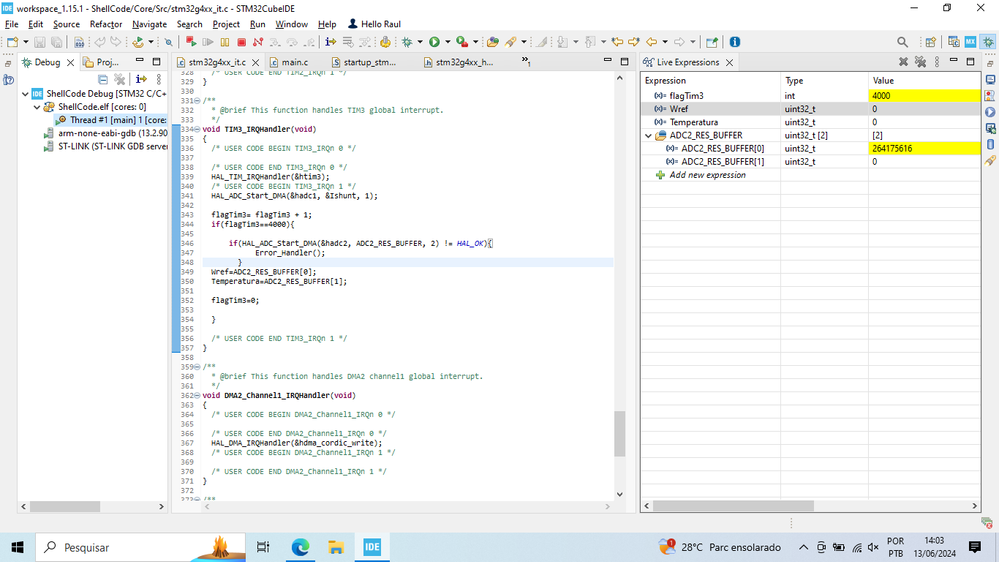
Task: Click 'Add new expression' in Live Expressions
Action: point(707,175)
